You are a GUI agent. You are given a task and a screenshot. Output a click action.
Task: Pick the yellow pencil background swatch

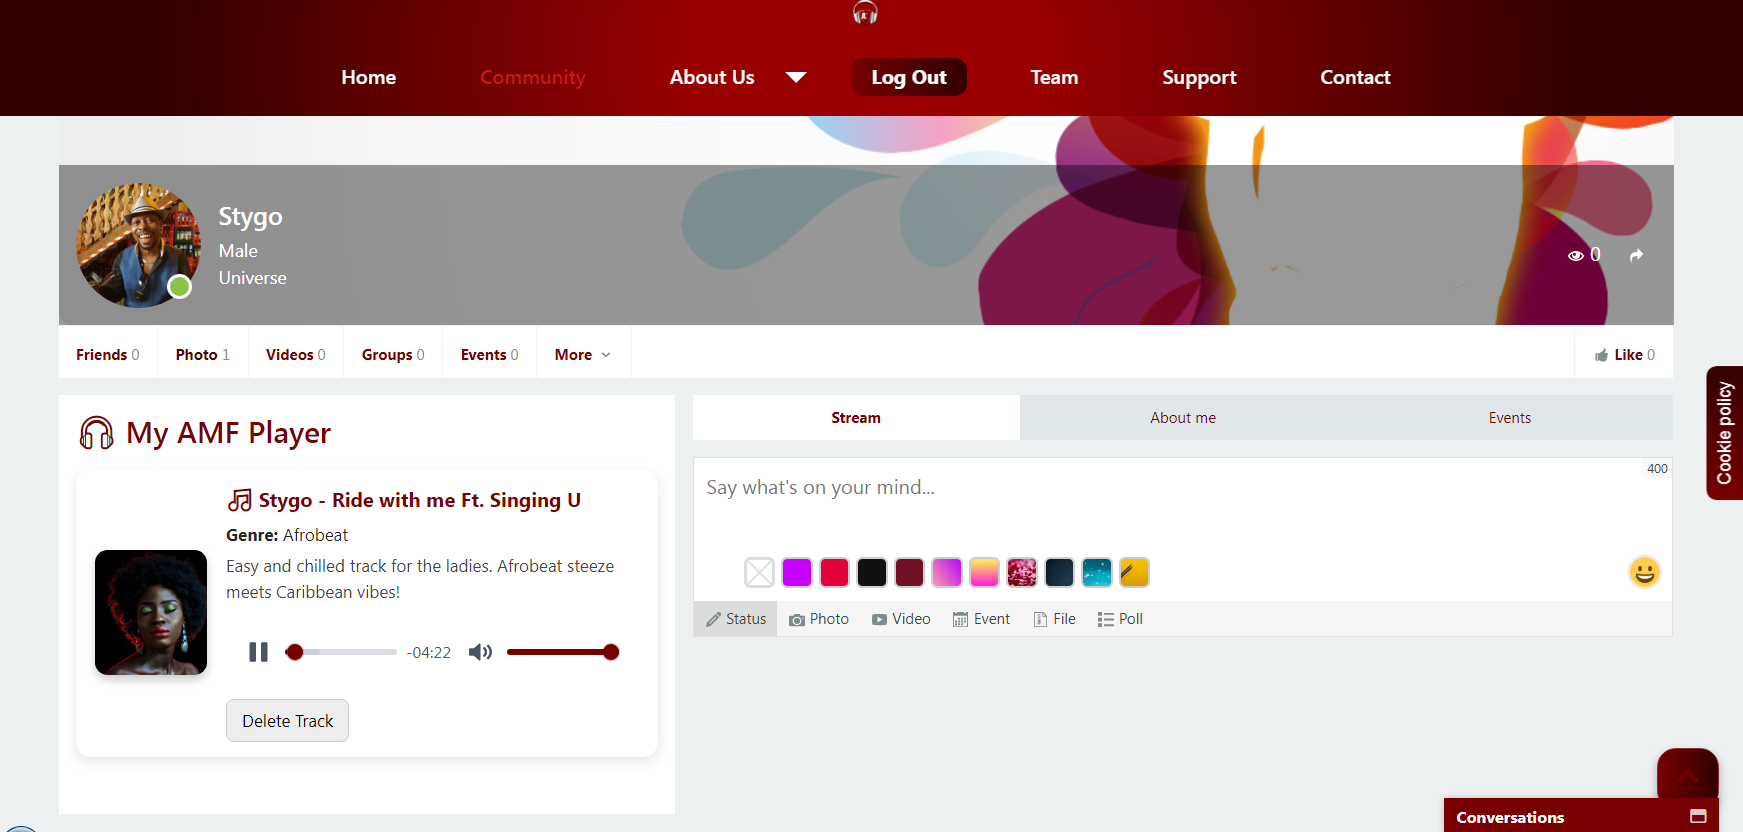point(1135,572)
